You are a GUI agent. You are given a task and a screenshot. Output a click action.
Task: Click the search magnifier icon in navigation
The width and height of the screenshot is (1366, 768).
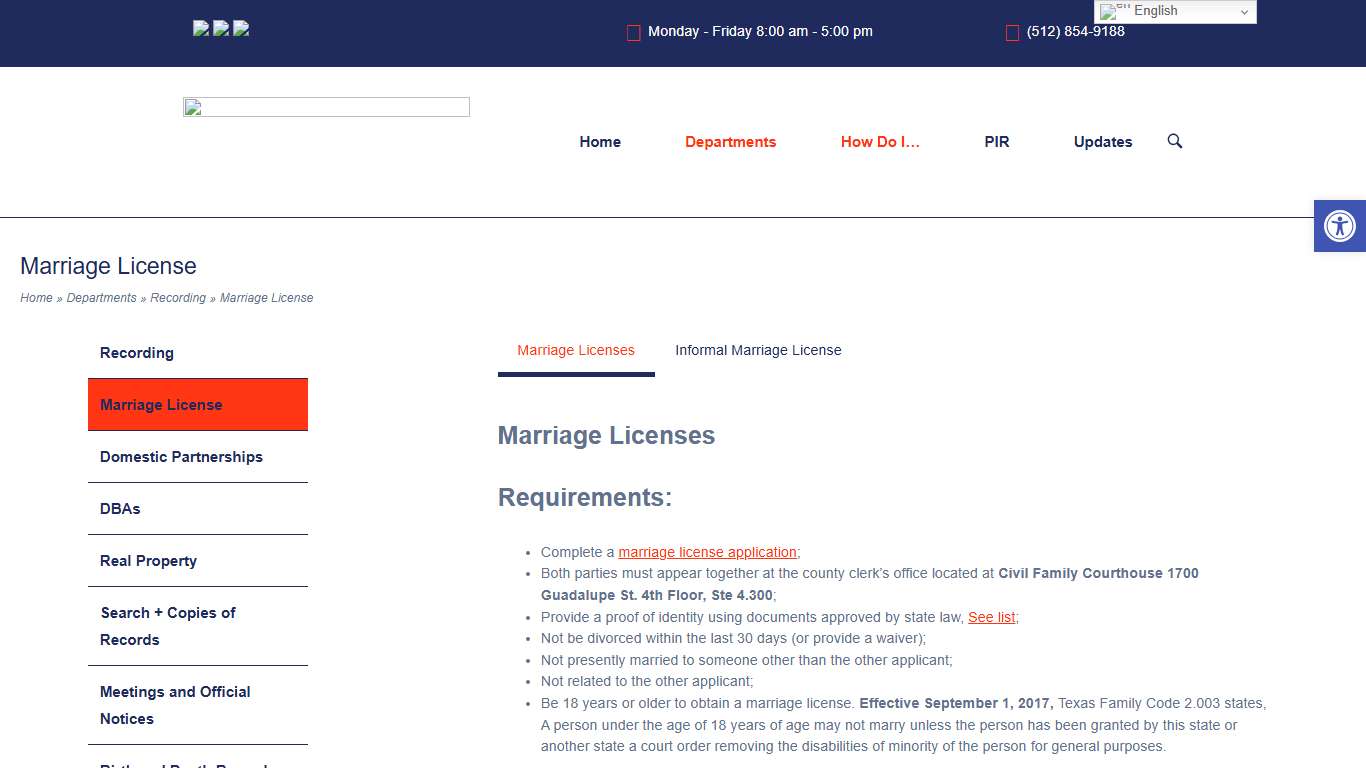tap(1175, 141)
